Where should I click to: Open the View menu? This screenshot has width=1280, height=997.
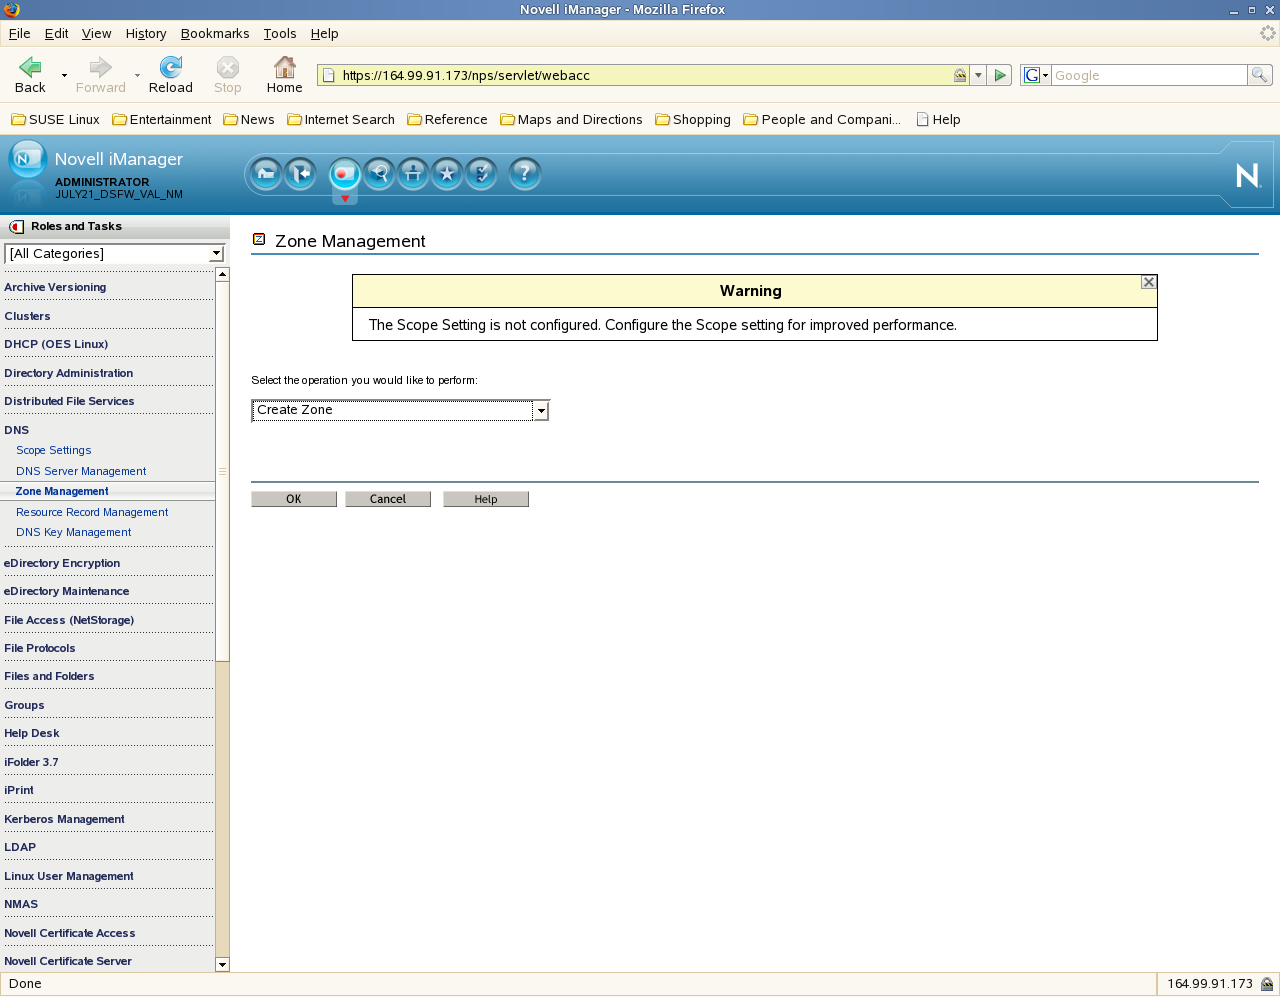[x=96, y=33]
